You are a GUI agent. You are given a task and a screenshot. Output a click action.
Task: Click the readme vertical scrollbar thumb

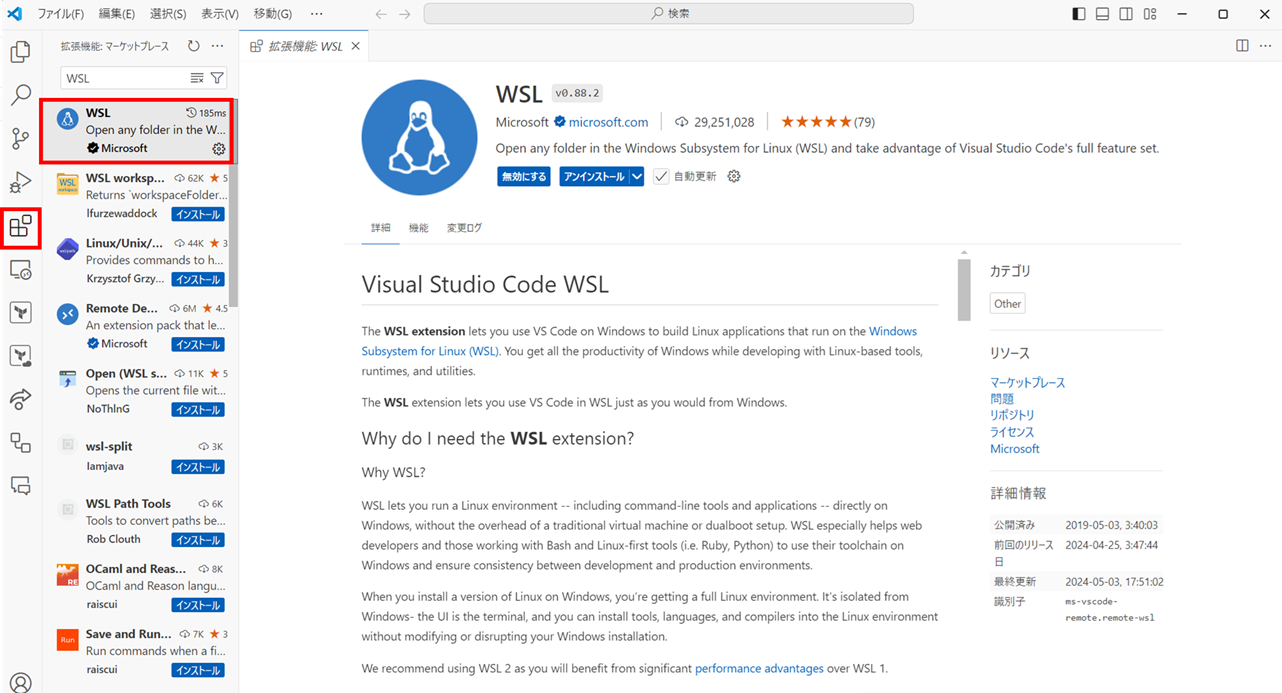click(964, 290)
